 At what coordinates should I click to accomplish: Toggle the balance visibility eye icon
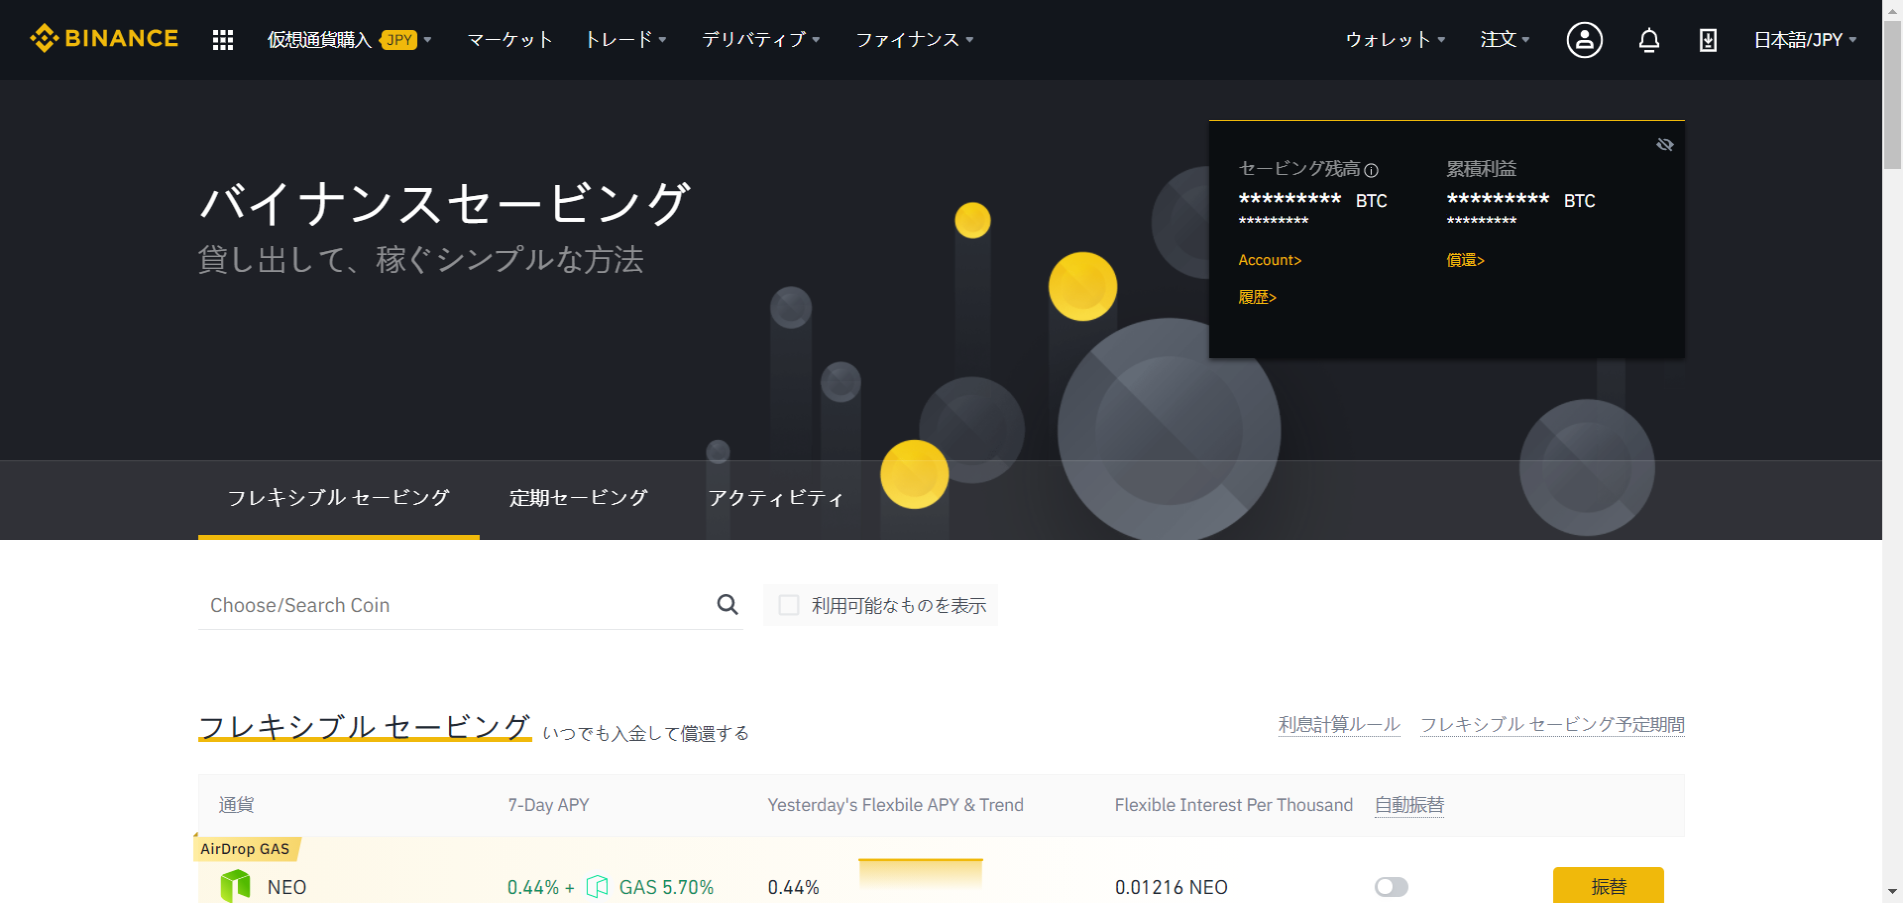[1664, 145]
